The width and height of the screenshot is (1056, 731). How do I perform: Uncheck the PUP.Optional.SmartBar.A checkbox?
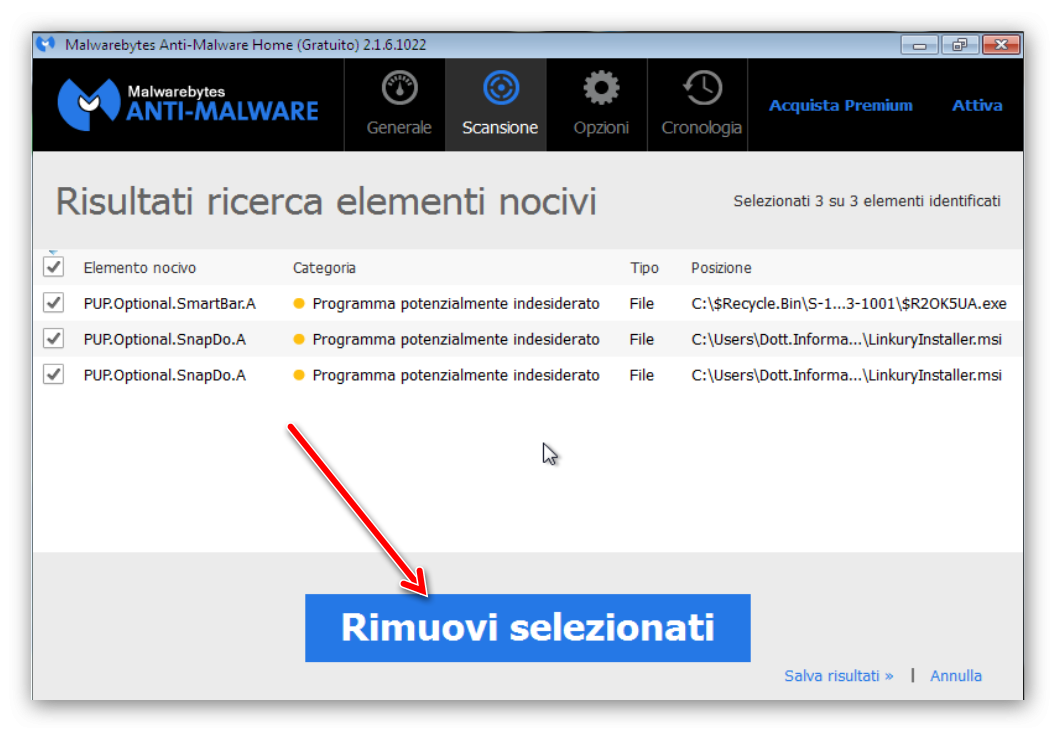point(53,303)
